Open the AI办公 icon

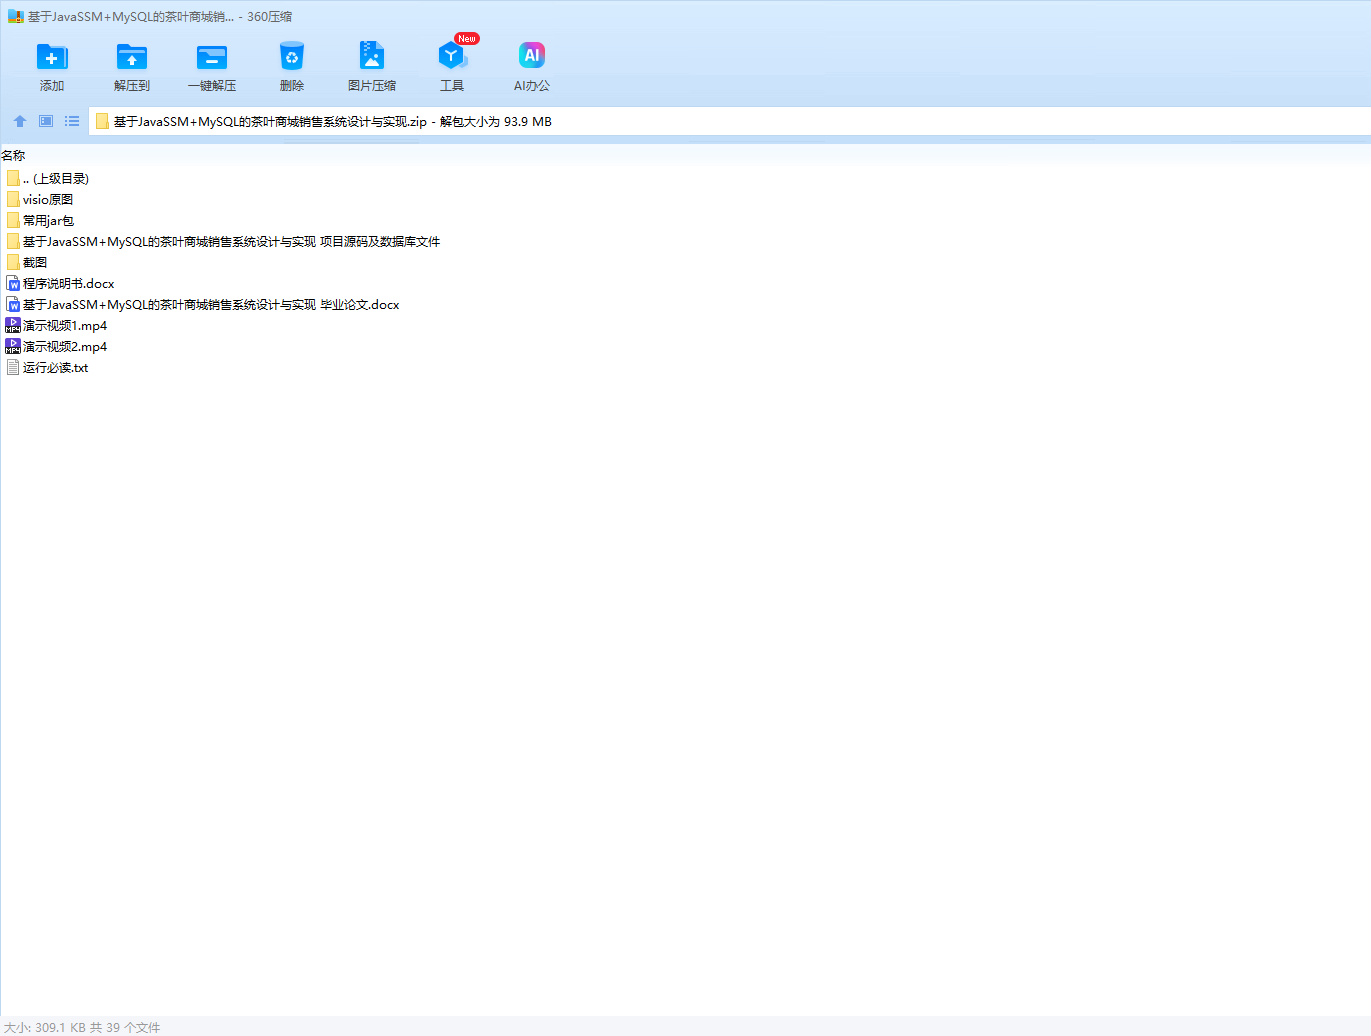pos(532,56)
